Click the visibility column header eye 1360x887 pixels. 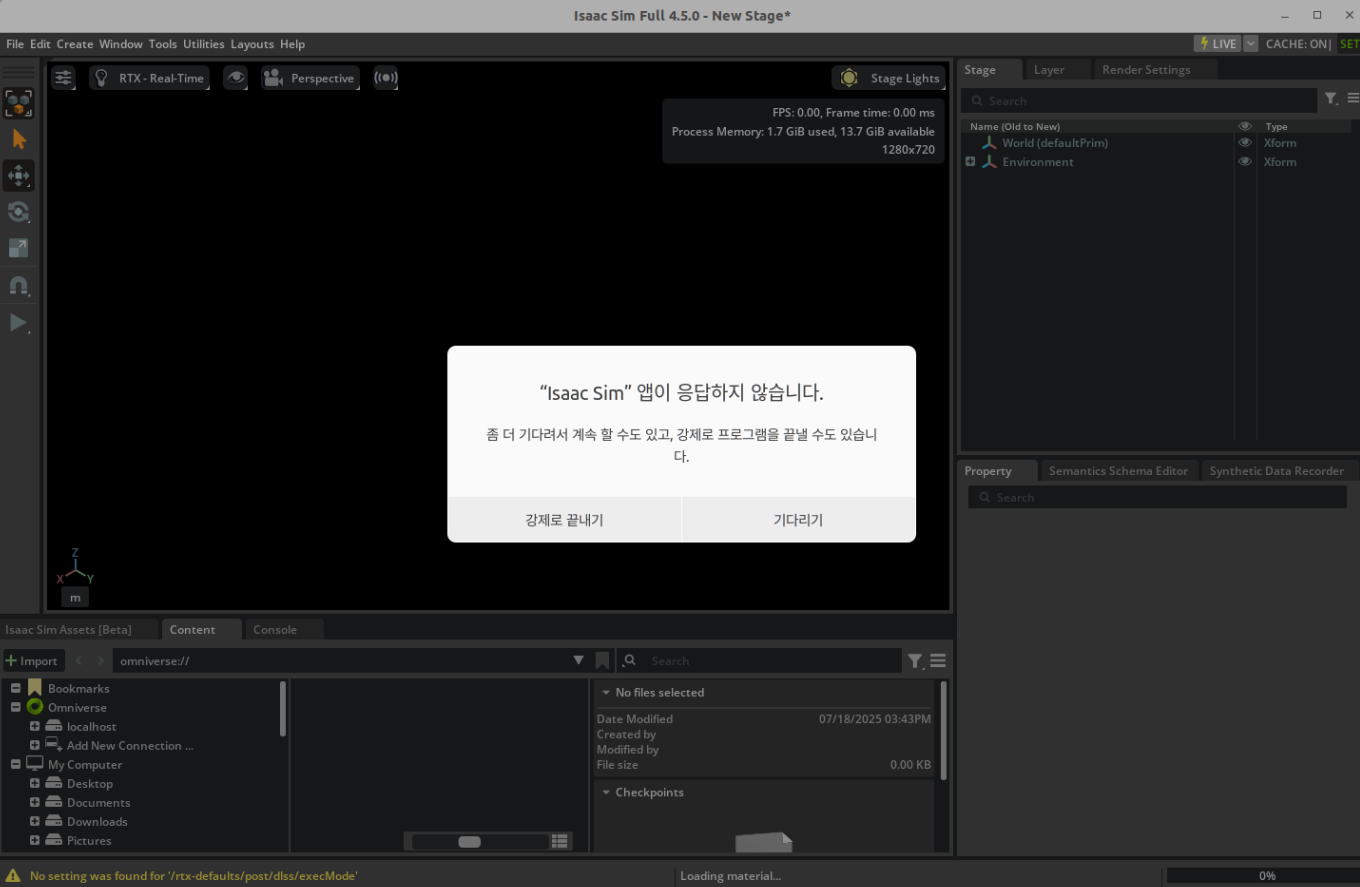click(x=1245, y=127)
